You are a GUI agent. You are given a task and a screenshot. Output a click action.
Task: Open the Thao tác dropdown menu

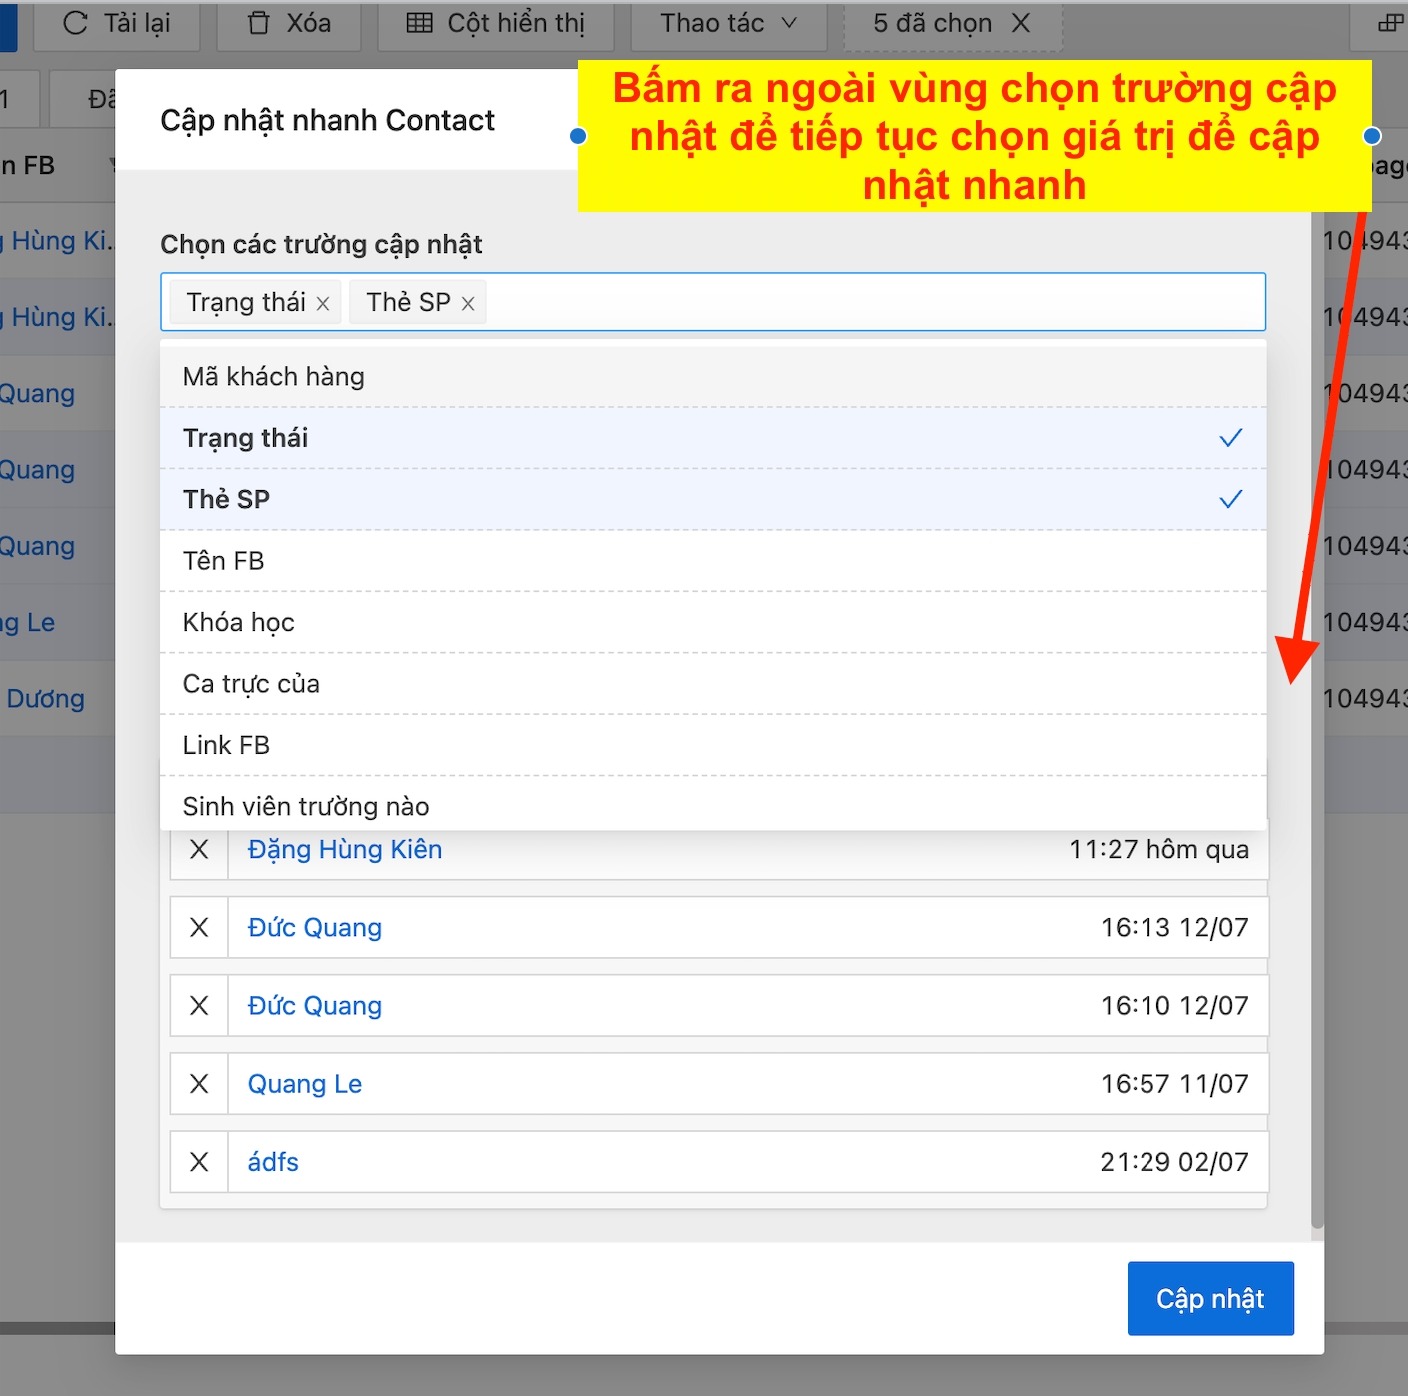click(728, 24)
